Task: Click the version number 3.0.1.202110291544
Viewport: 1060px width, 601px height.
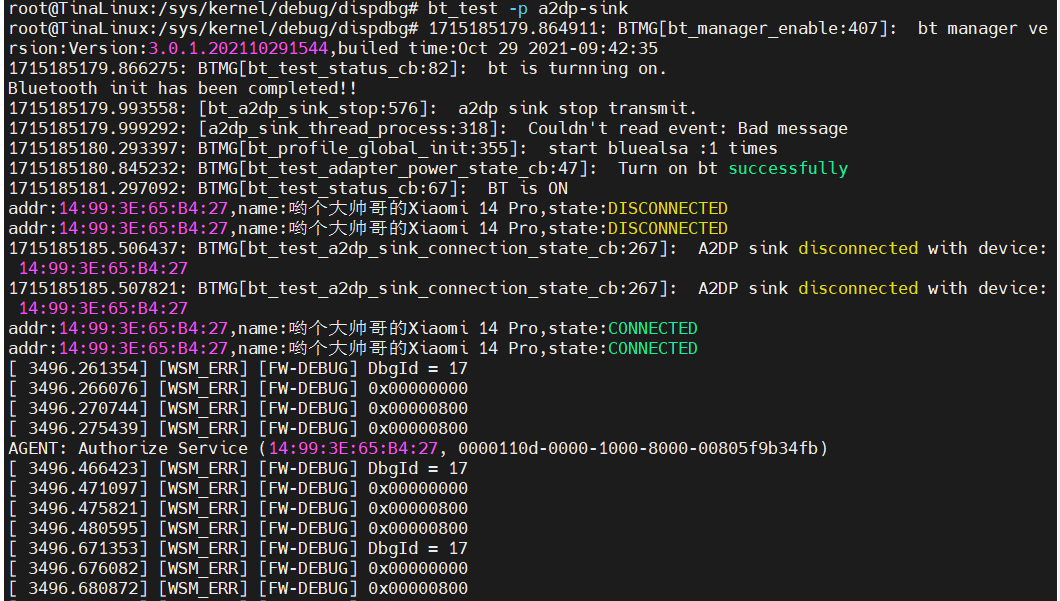Action: [238, 49]
